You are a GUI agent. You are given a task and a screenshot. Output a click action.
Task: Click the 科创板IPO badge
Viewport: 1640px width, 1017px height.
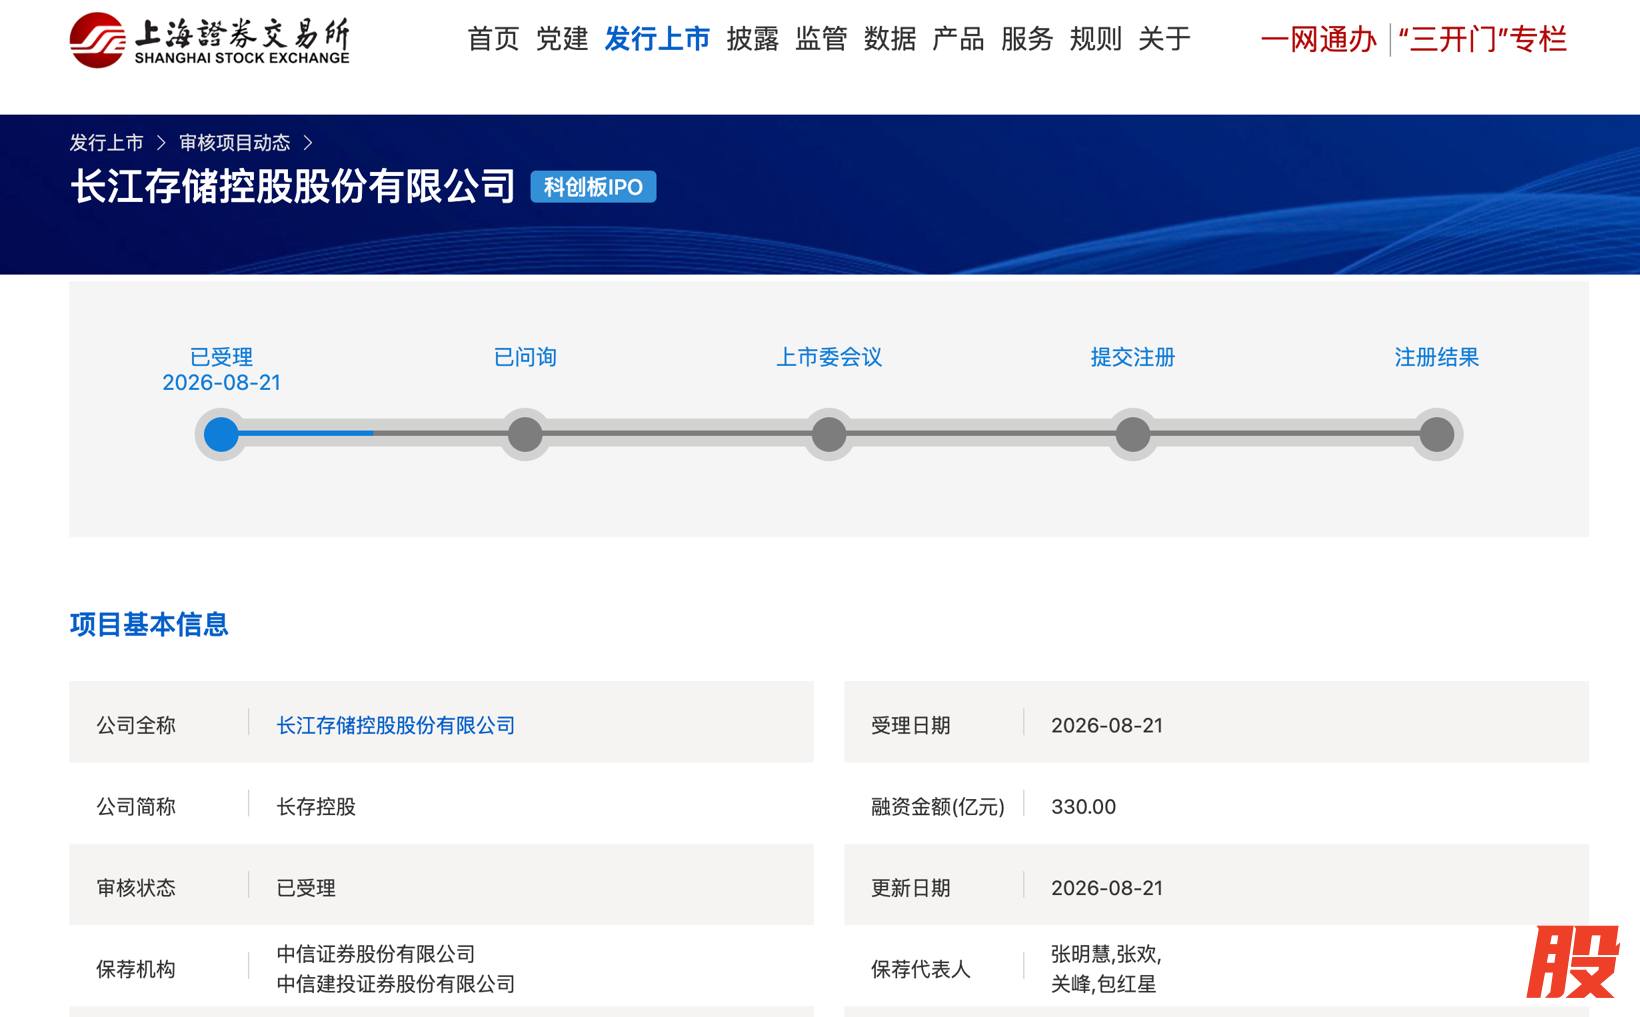click(x=593, y=187)
